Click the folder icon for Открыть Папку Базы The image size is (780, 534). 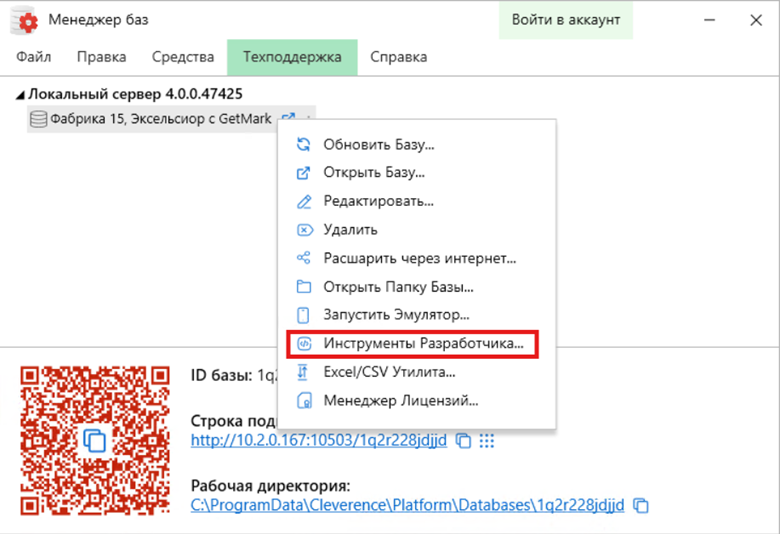(303, 287)
